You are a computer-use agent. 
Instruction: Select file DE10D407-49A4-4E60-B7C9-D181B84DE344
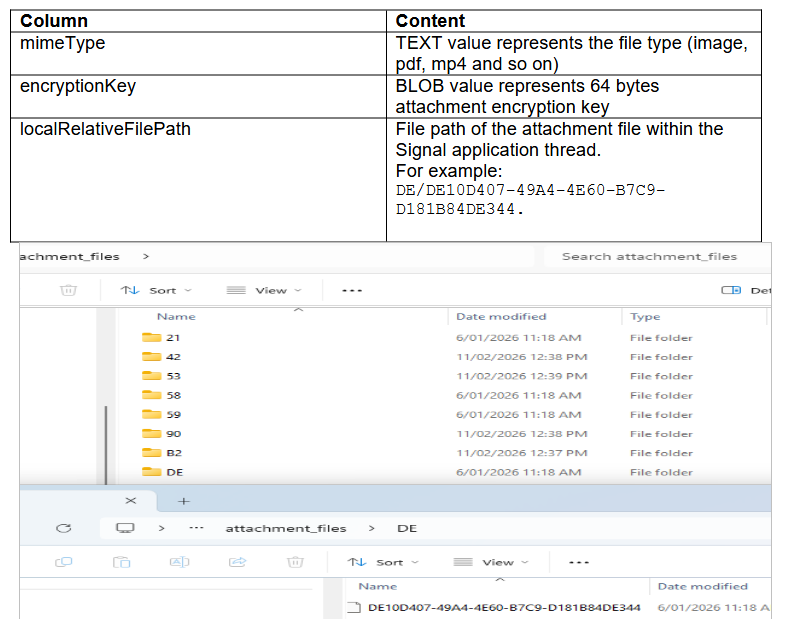tap(503, 607)
